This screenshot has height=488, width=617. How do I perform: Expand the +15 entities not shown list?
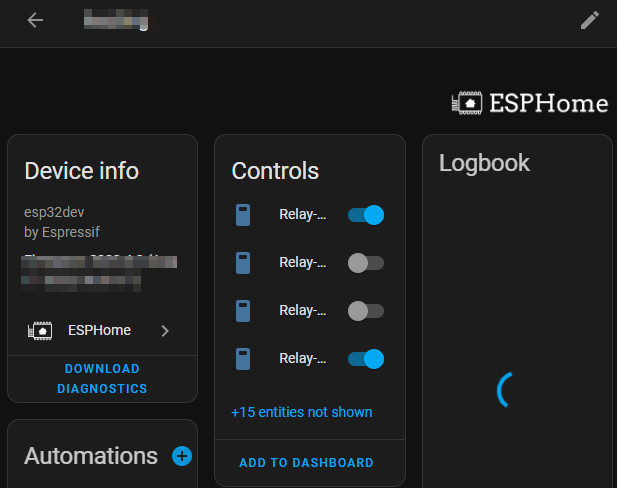[301, 412]
